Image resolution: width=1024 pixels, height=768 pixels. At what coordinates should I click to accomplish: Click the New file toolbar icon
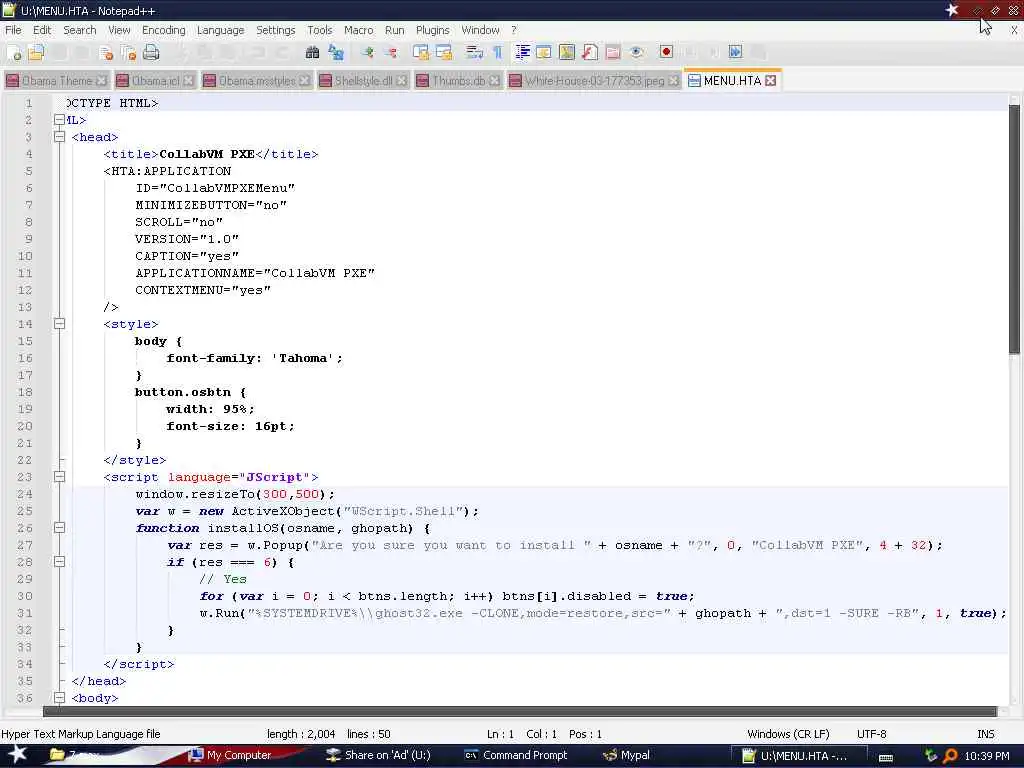pyautogui.click(x=14, y=52)
